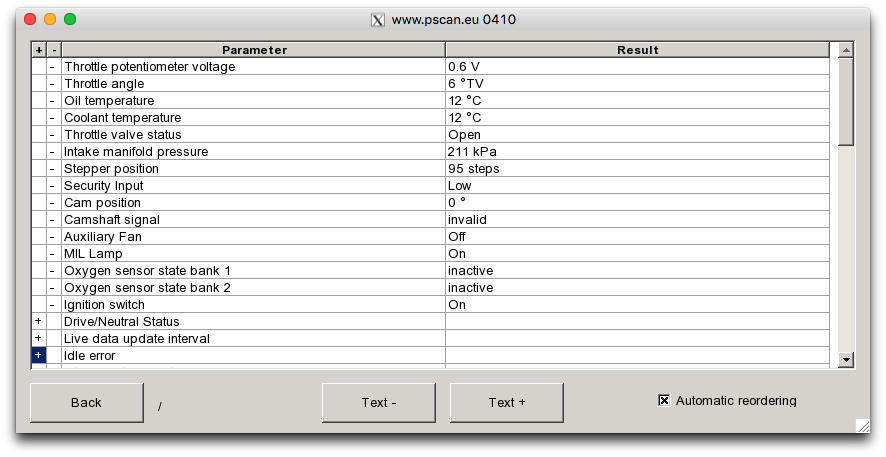
Task: Decrease text size with Text - button
Action: tap(379, 403)
